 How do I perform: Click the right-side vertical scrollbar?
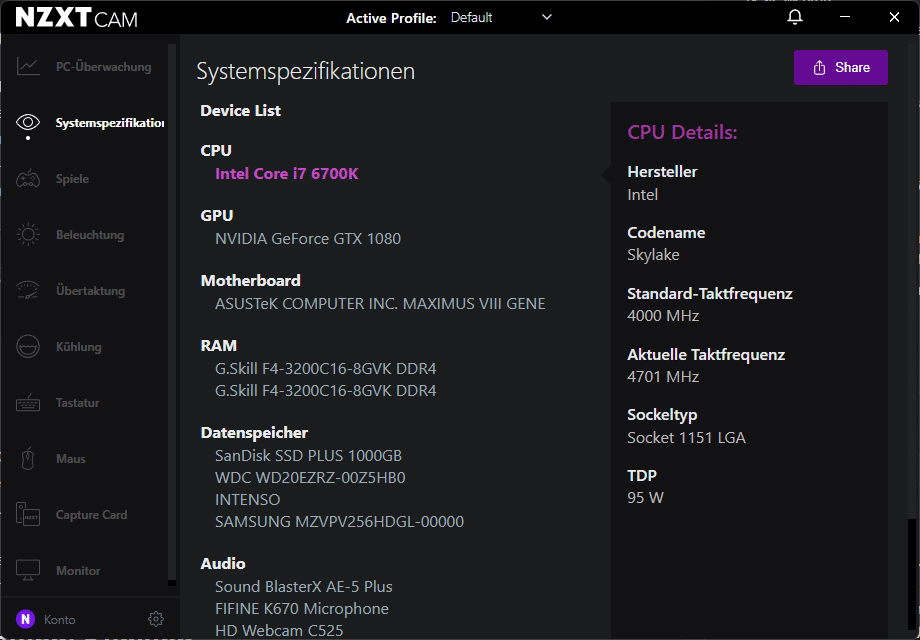(910, 575)
